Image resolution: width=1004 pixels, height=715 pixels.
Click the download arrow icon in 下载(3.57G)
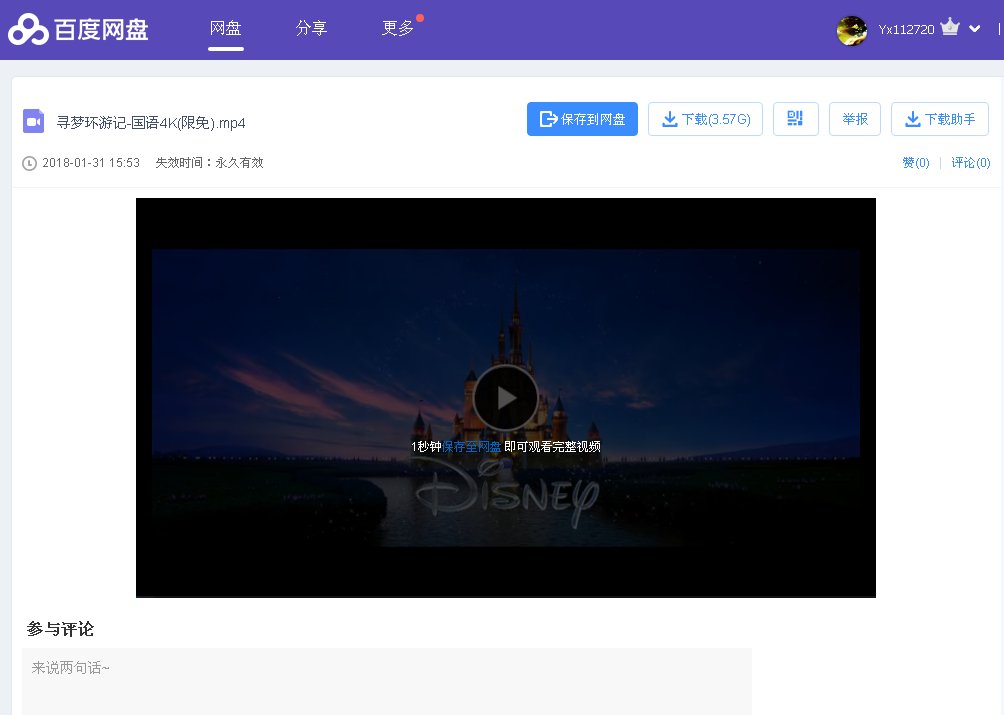[670, 118]
